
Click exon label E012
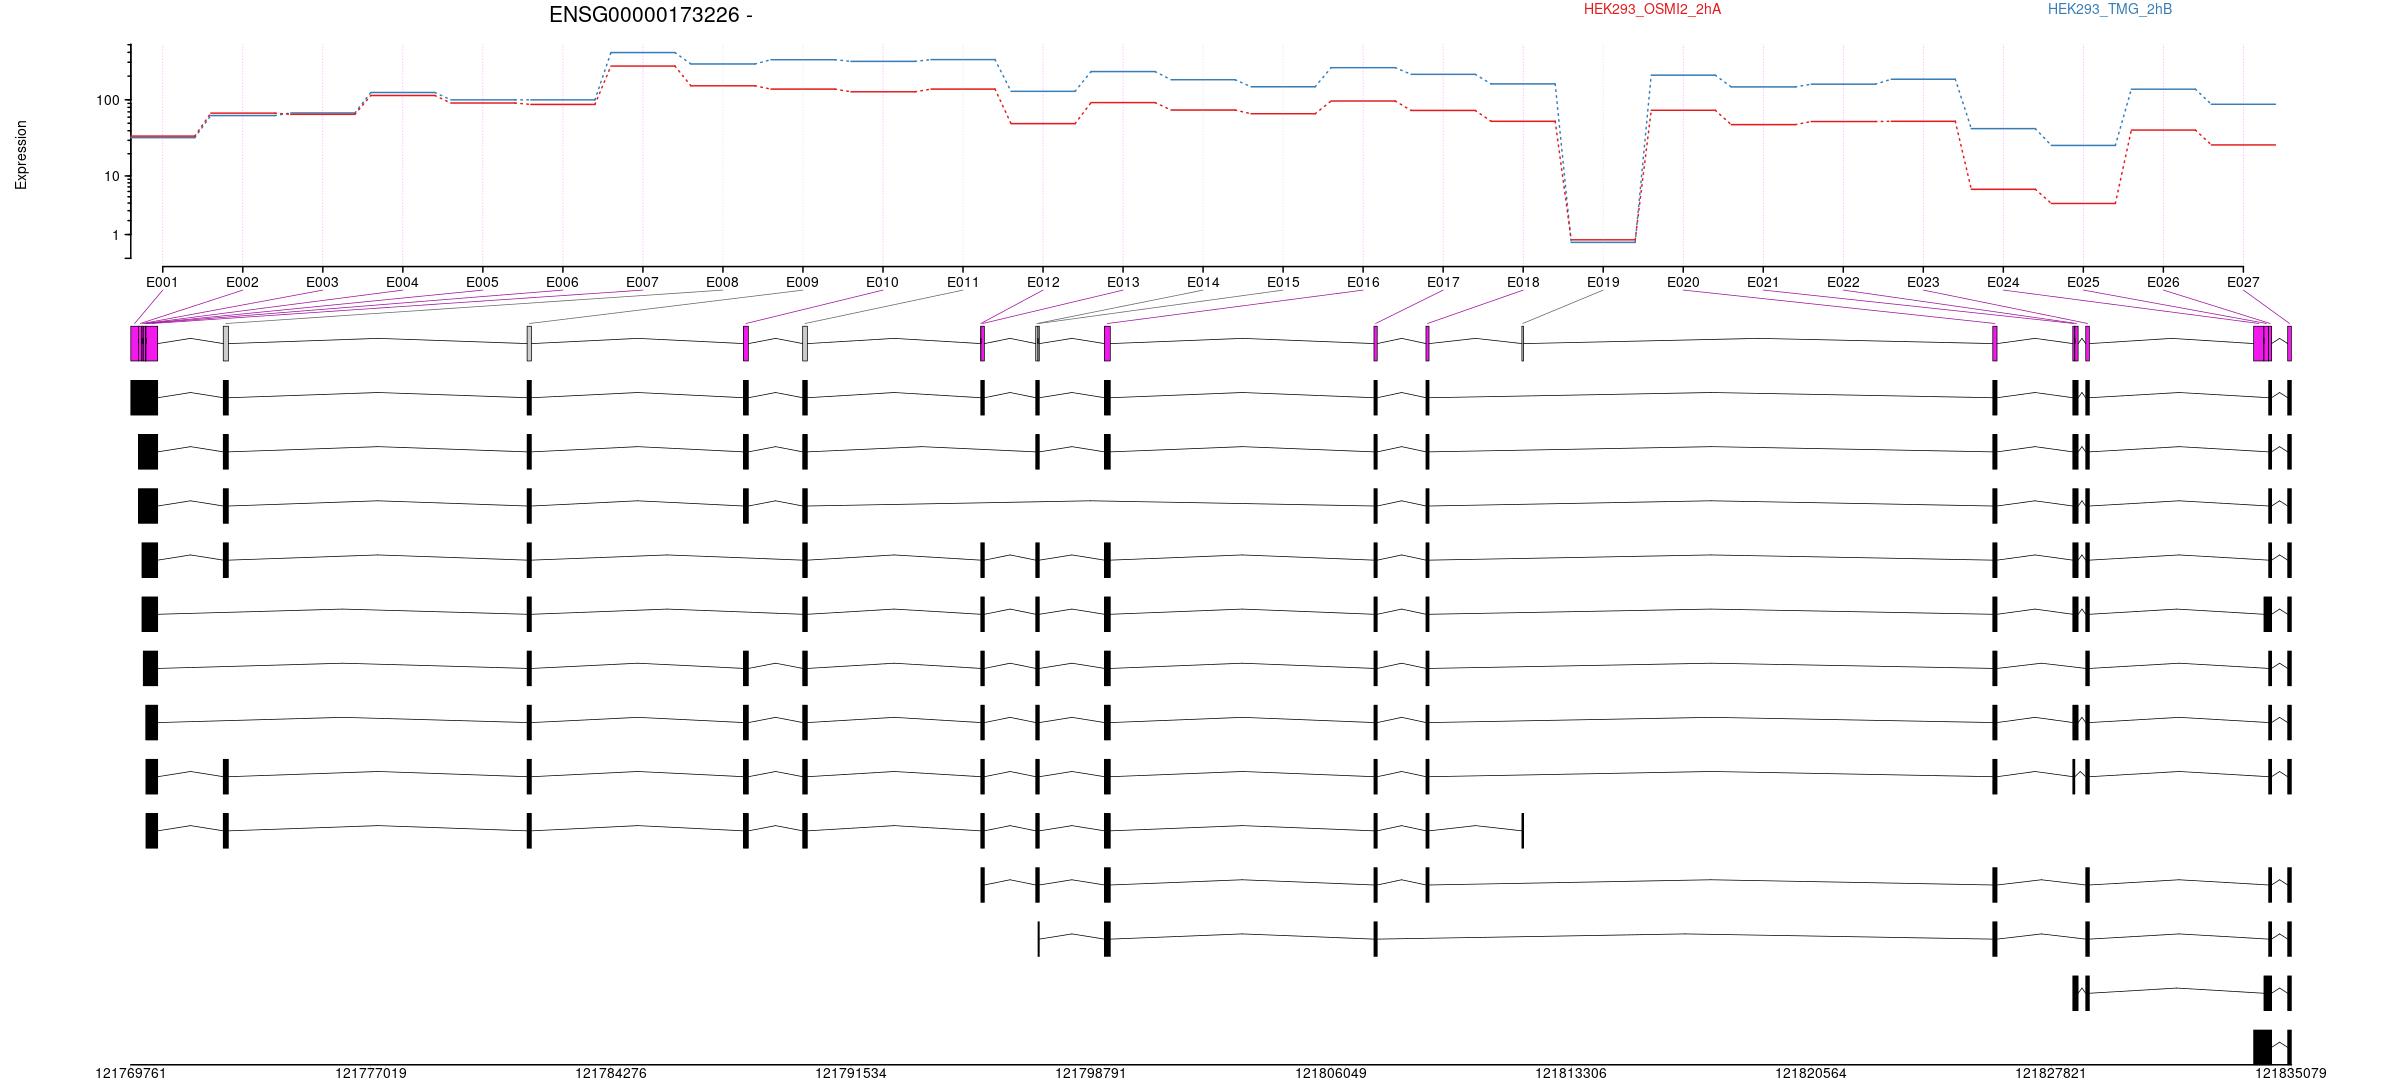point(1043,282)
